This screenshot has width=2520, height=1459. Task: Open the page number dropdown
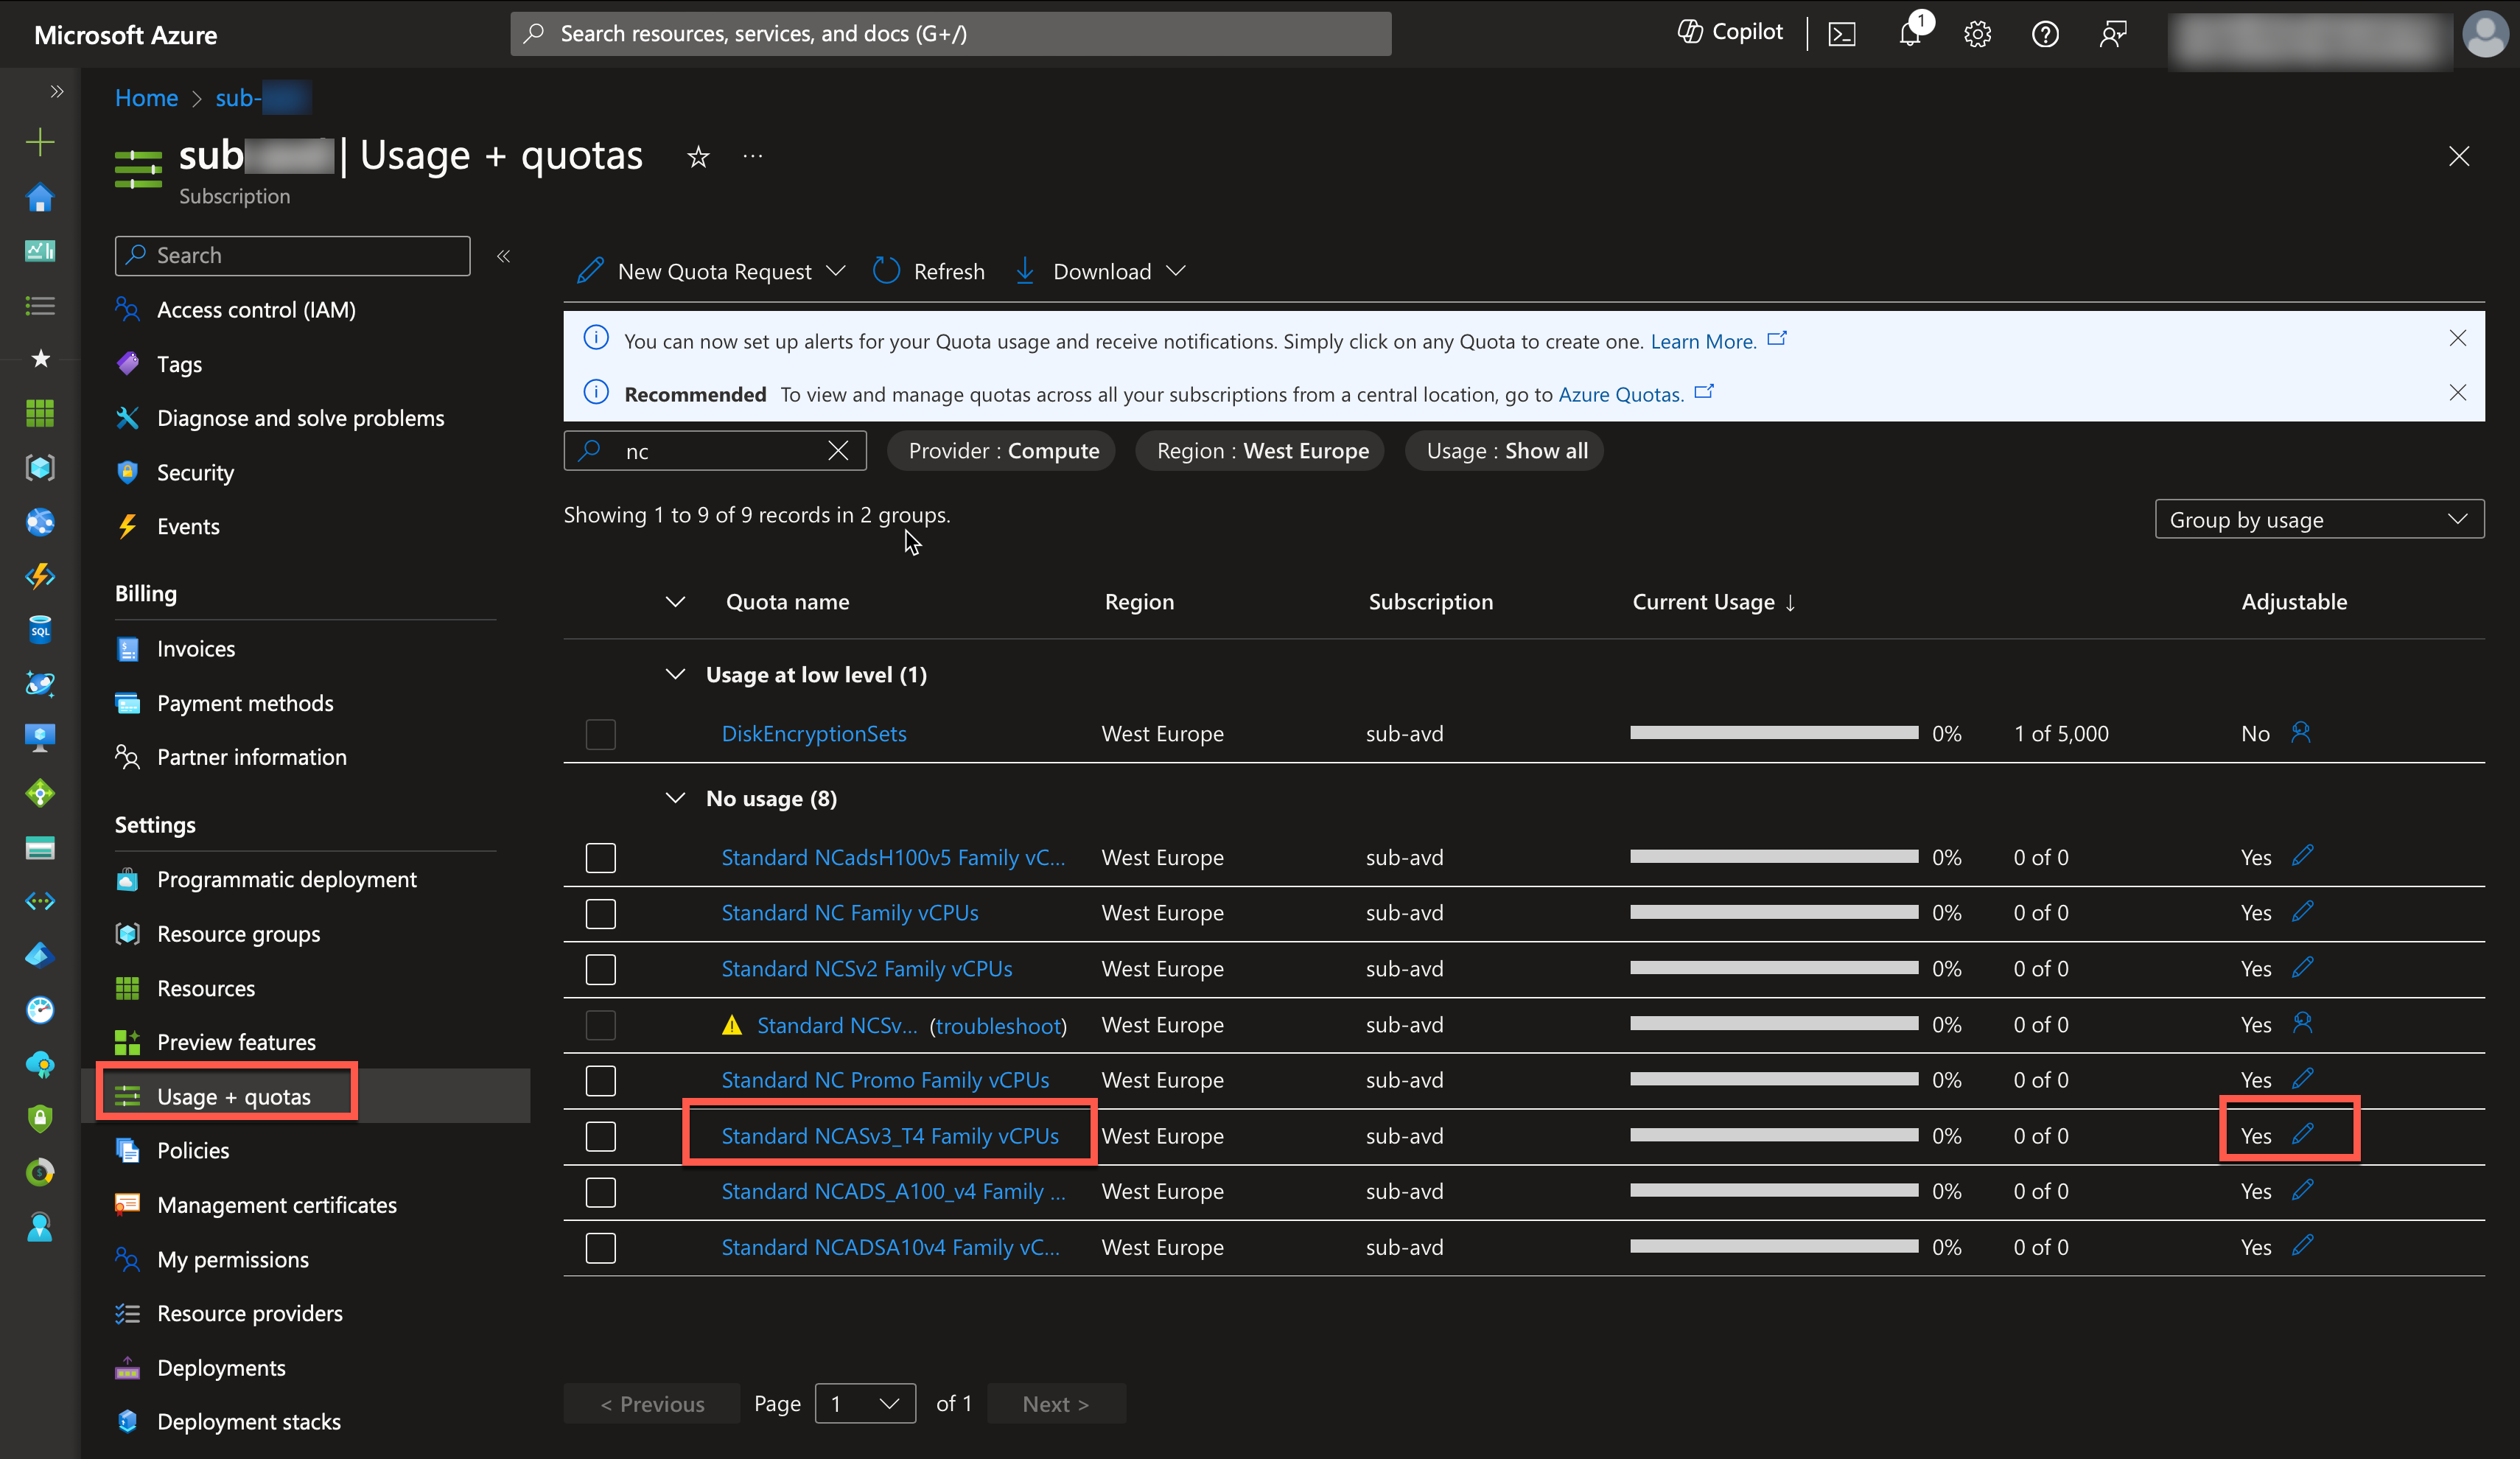[x=865, y=1403]
